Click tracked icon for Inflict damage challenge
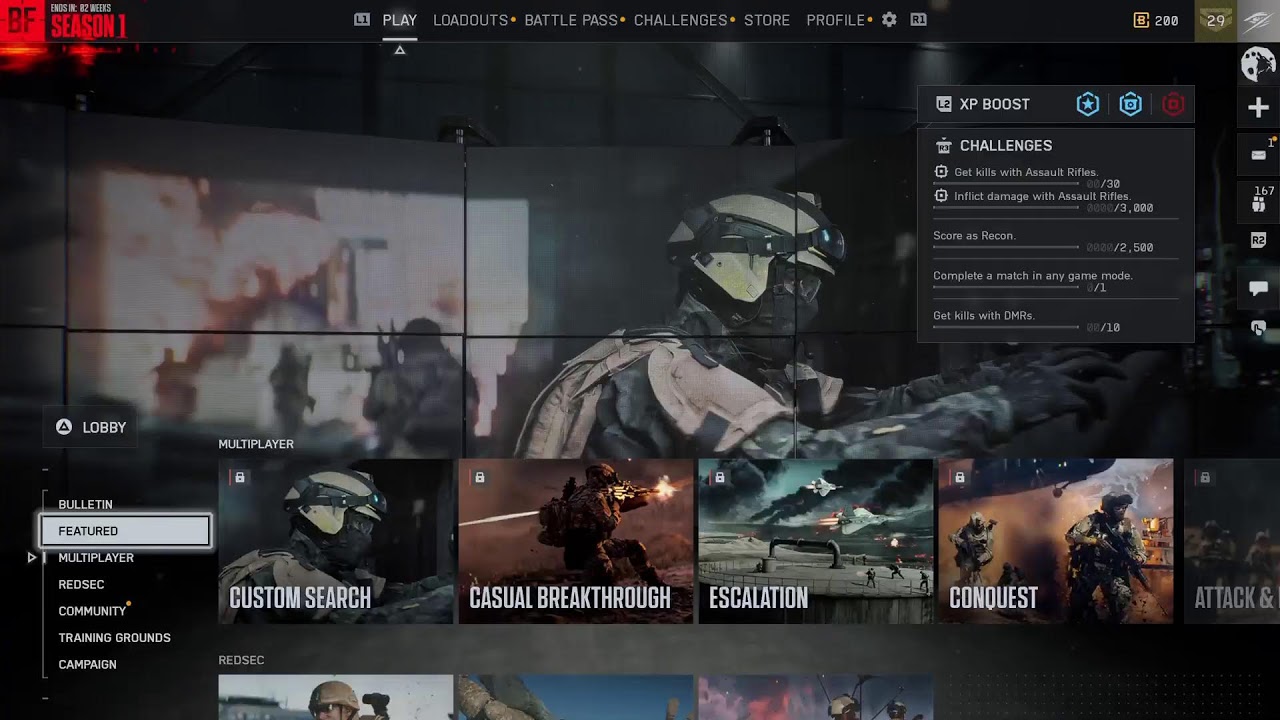This screenshot has height=720, width=1280. (941, 196)
